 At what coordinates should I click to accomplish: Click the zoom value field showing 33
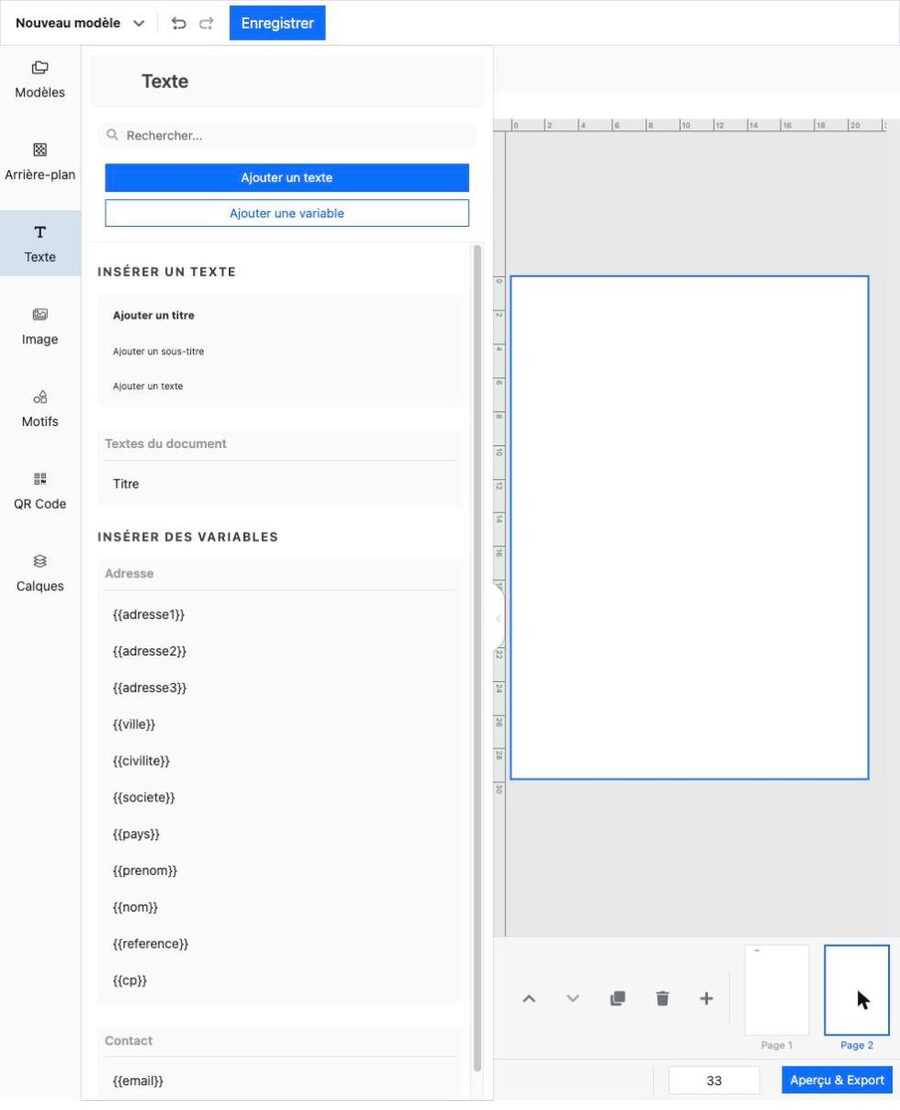click(x=714, y=1080)
